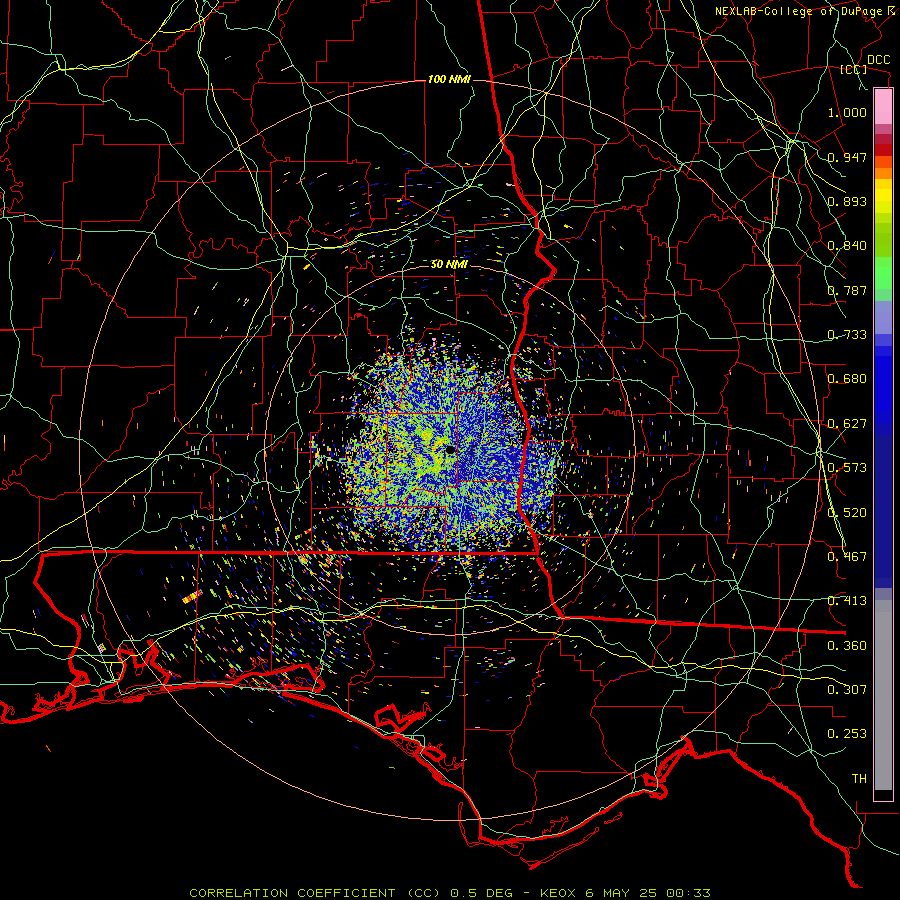Viewport: 900px width, 900px height.
Task: Select the 0.893 scale value
Action: (x=847, y=201)
